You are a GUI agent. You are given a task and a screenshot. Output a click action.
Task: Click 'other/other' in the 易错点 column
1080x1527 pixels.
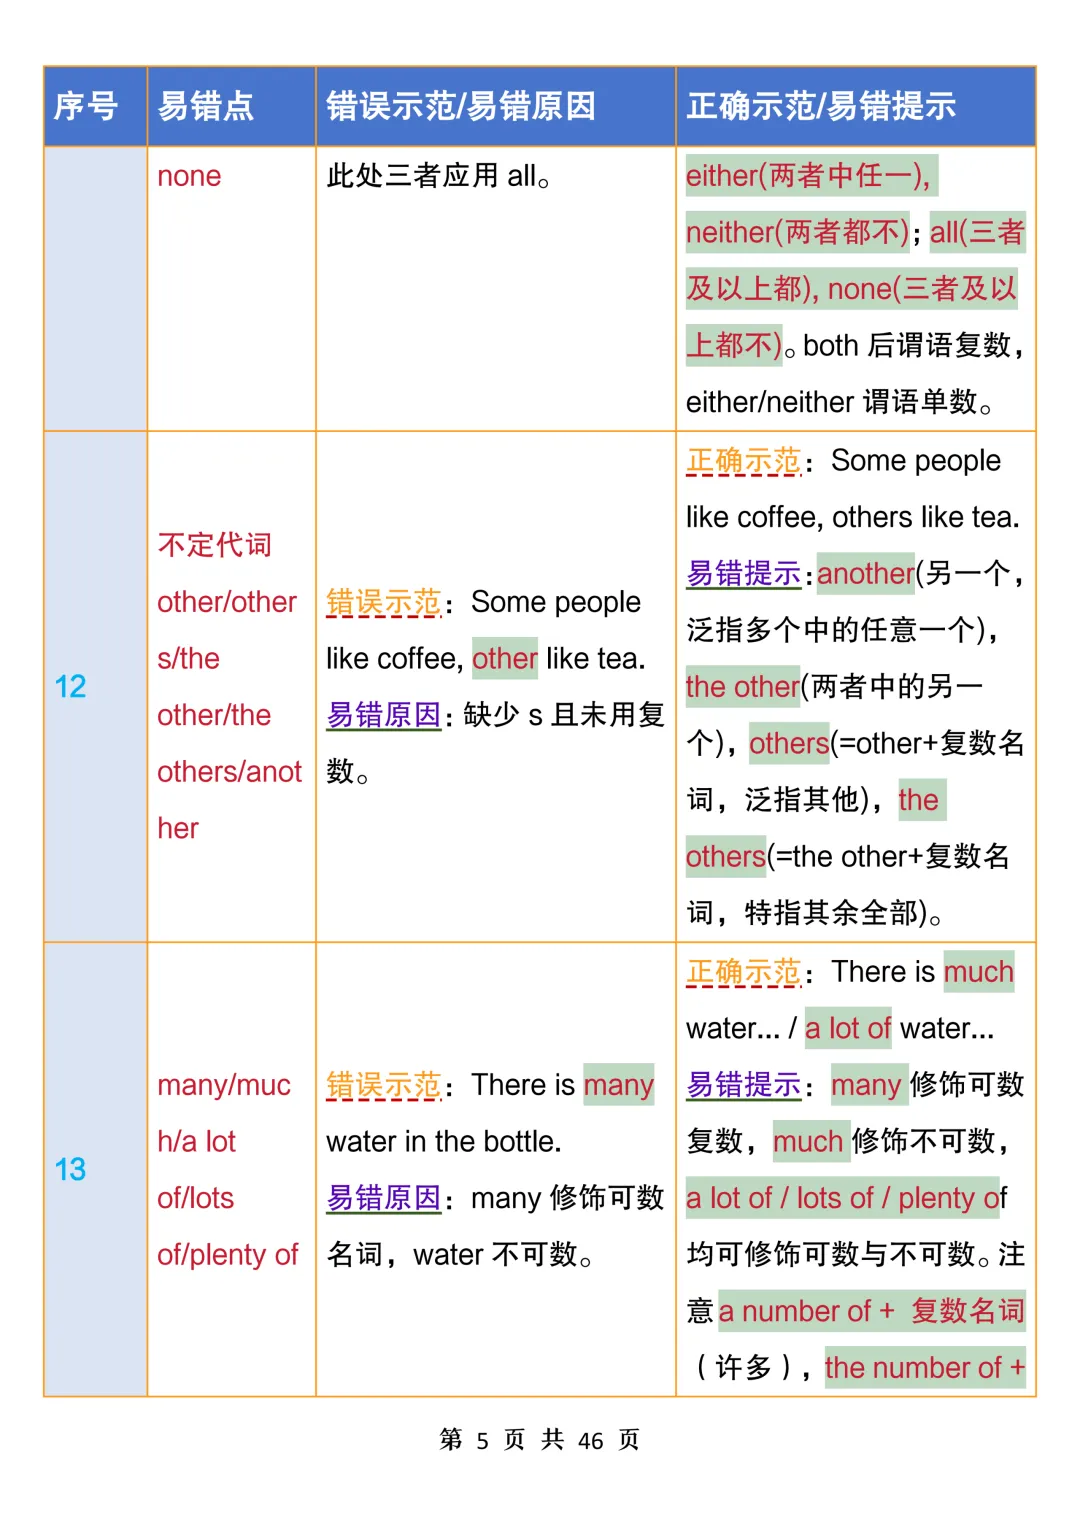(x=227, y=602)
